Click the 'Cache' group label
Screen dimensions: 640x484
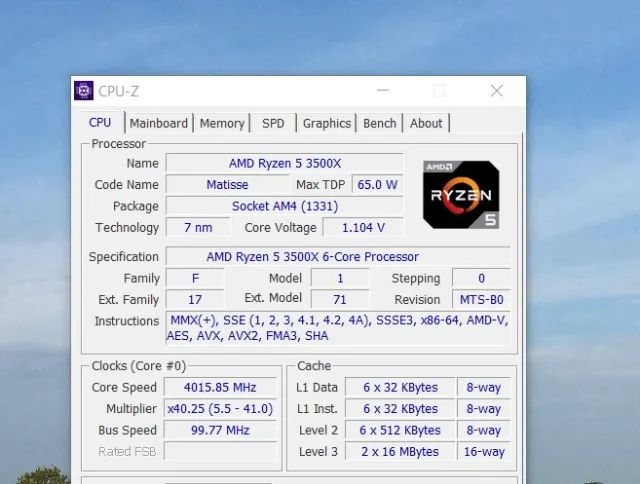(x=314, y=366)
